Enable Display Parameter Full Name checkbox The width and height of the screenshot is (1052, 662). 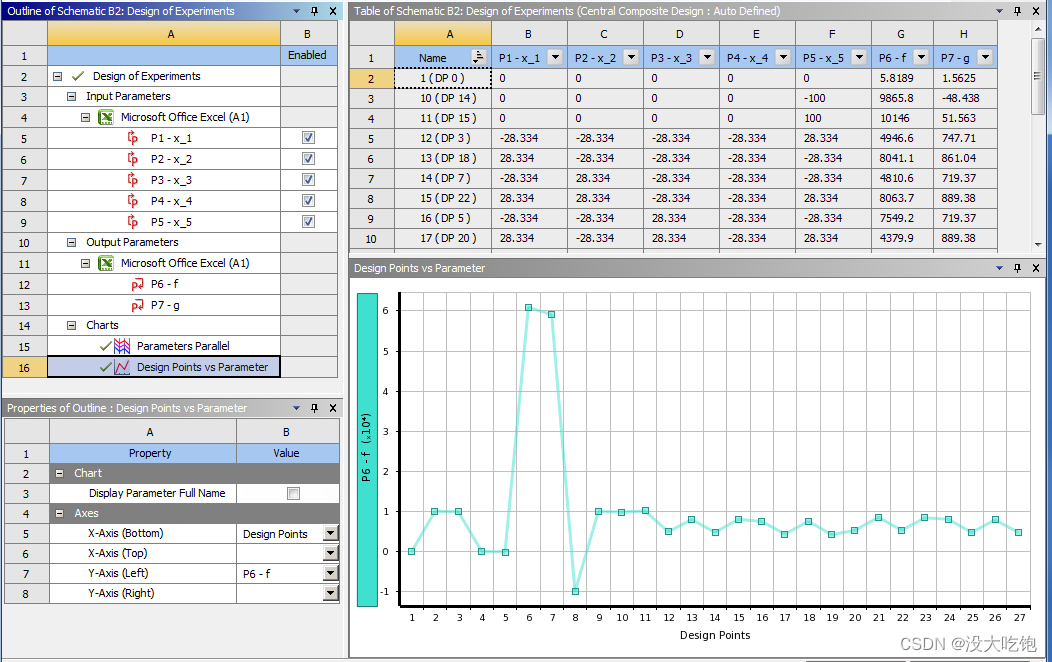(293, 493)
